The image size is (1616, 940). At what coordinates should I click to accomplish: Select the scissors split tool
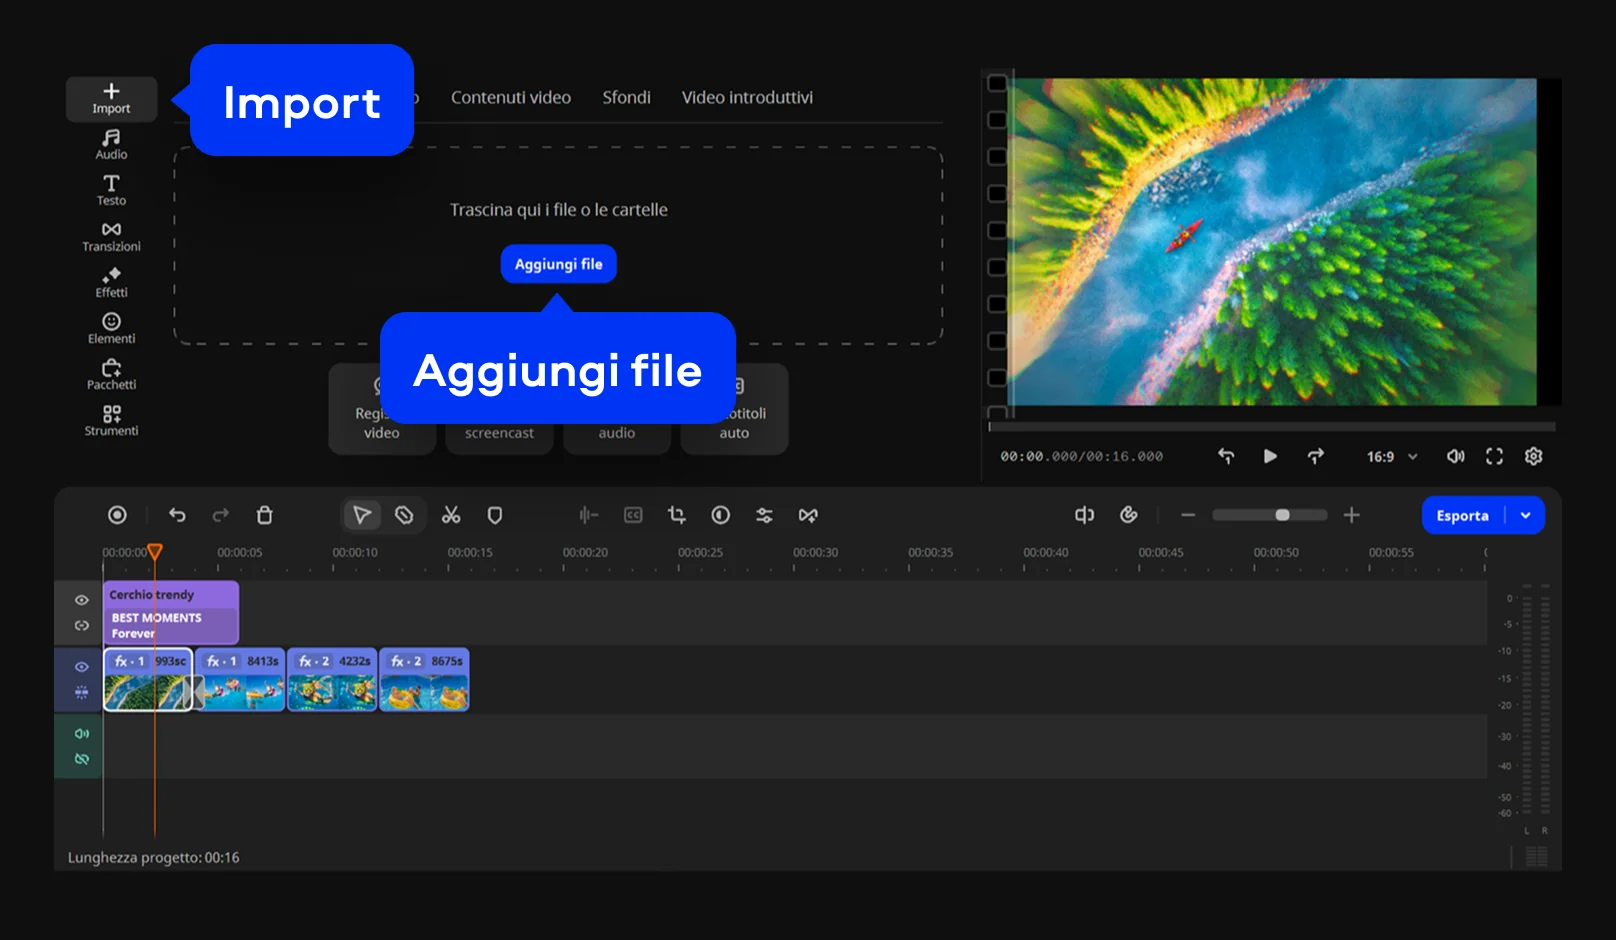[451, 515]
